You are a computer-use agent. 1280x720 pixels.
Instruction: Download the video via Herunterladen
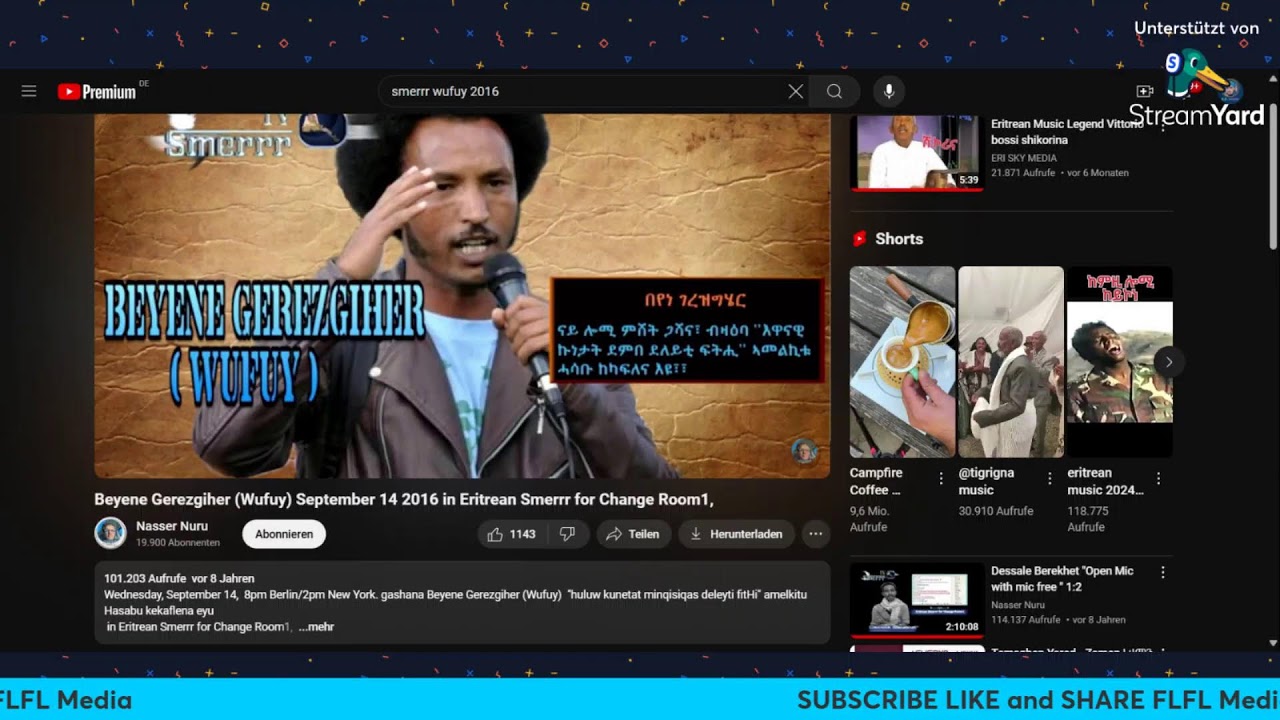click(x=737, y=534)
